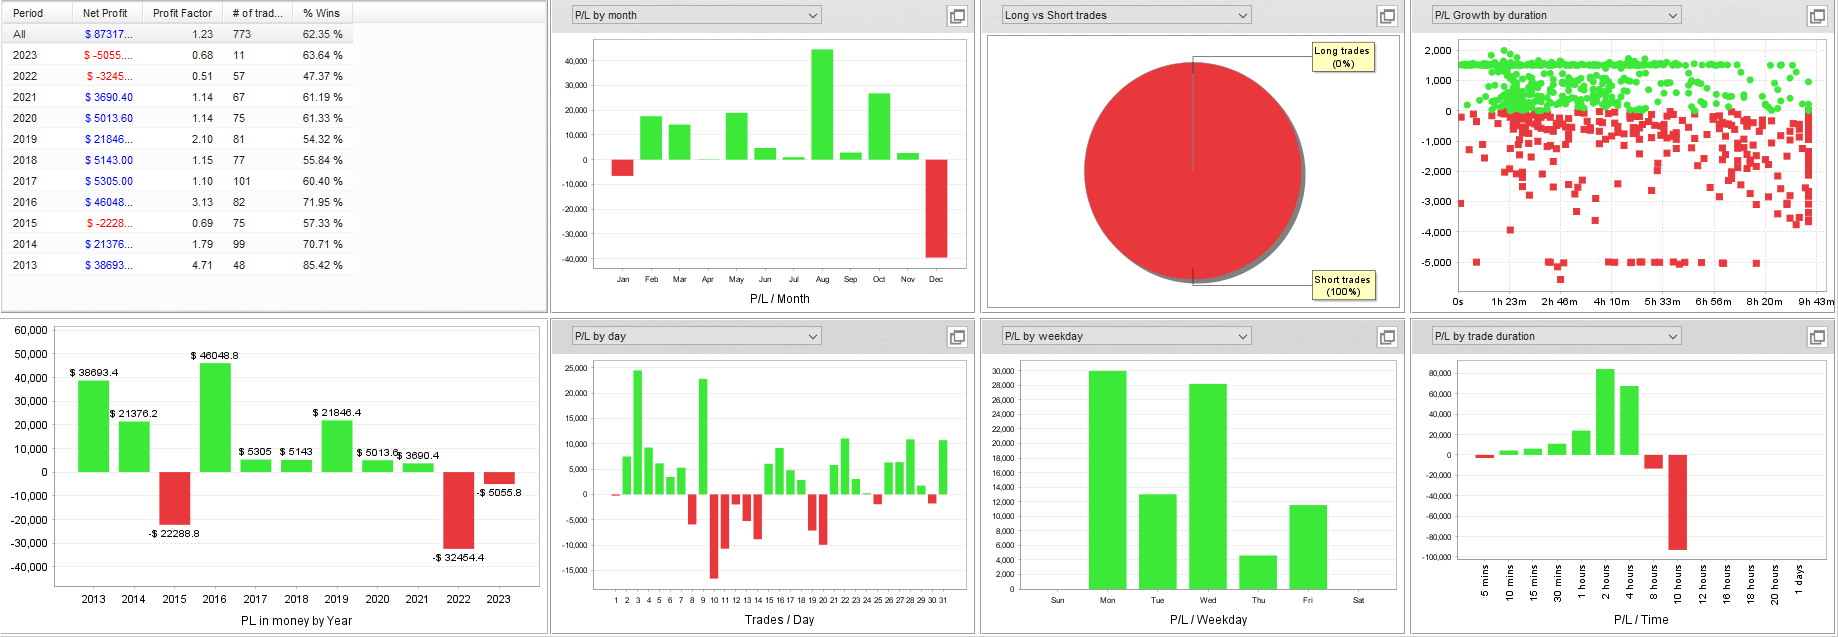Maximize the Long vs Short trades panel

1387,16
